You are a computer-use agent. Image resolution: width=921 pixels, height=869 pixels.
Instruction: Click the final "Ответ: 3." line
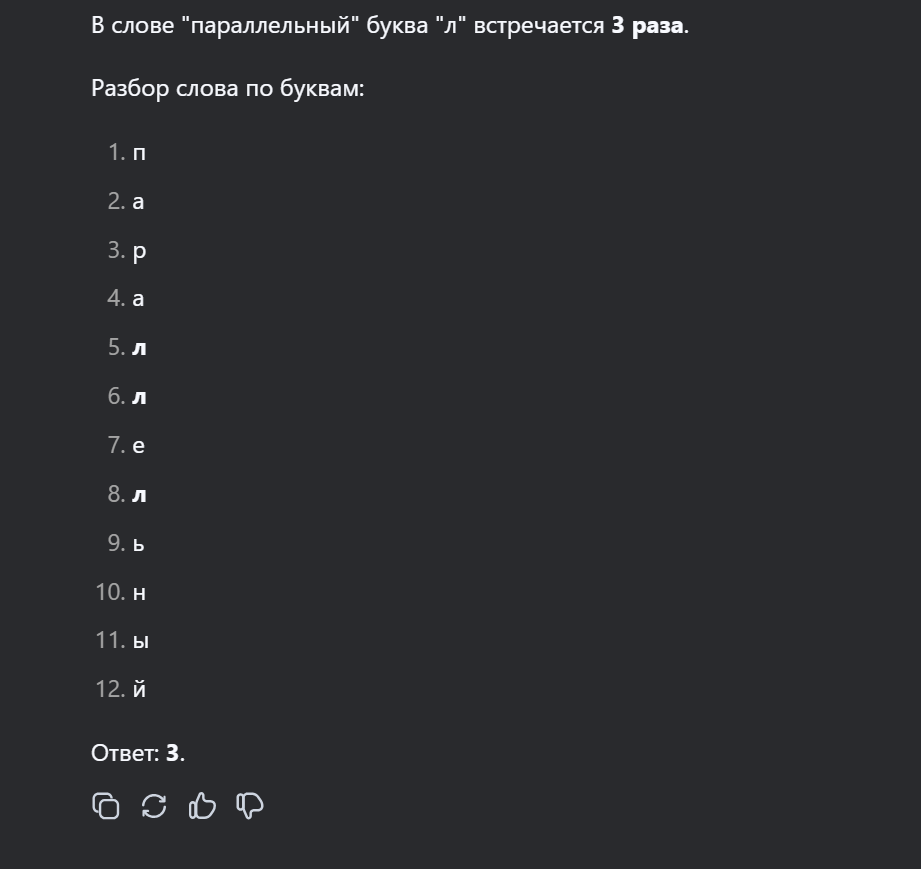click(x=138, y=753)
